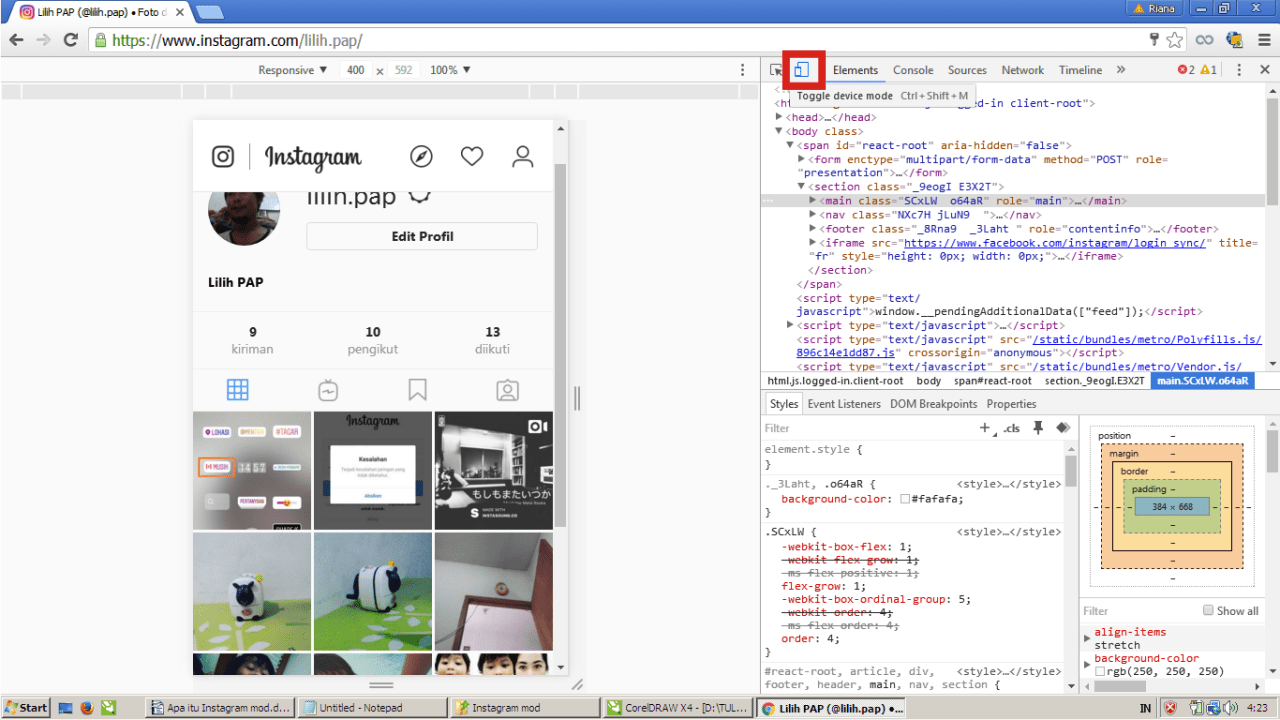Open the facebook login_sync iframe link
1280x720 pixels.
[x=1057, y=242]
